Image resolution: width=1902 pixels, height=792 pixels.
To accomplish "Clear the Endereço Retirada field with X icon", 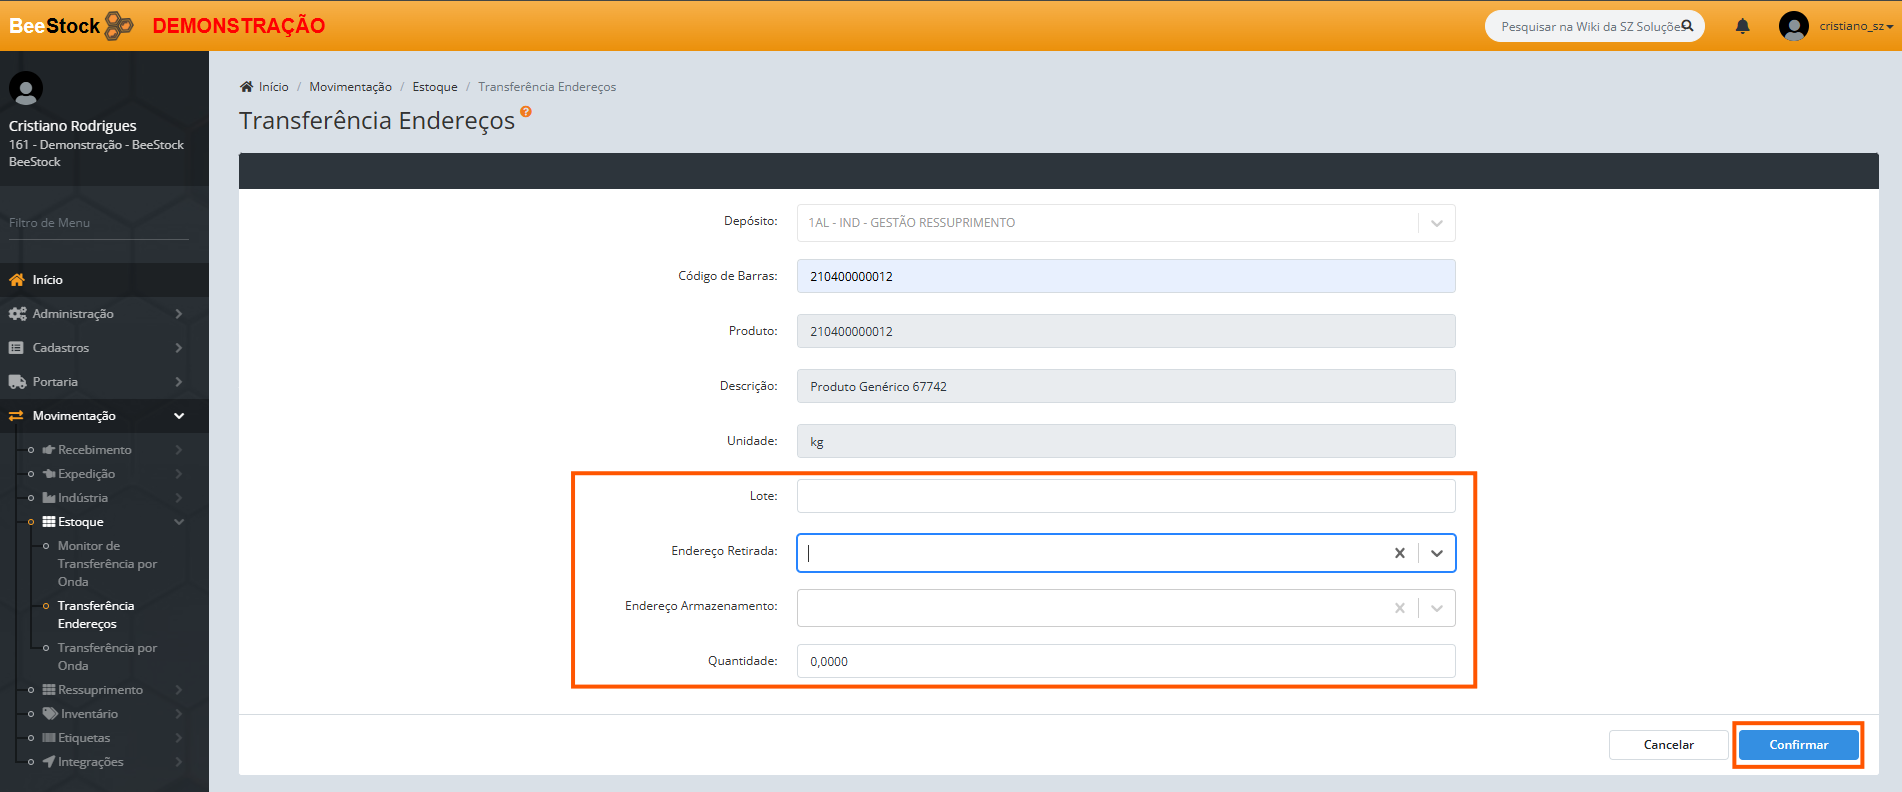I will coord(1399,553).
